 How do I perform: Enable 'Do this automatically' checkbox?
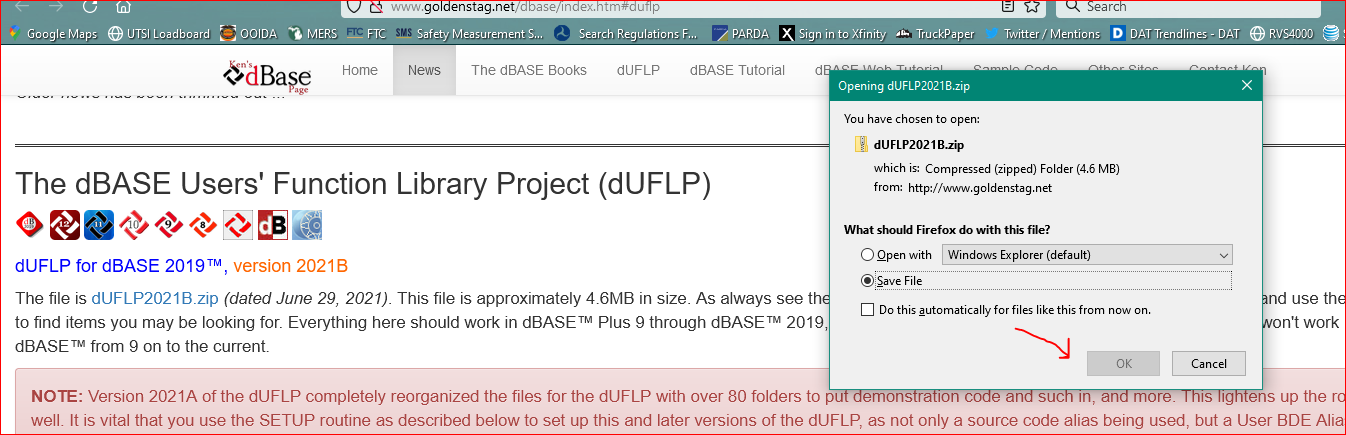[868, 310]
